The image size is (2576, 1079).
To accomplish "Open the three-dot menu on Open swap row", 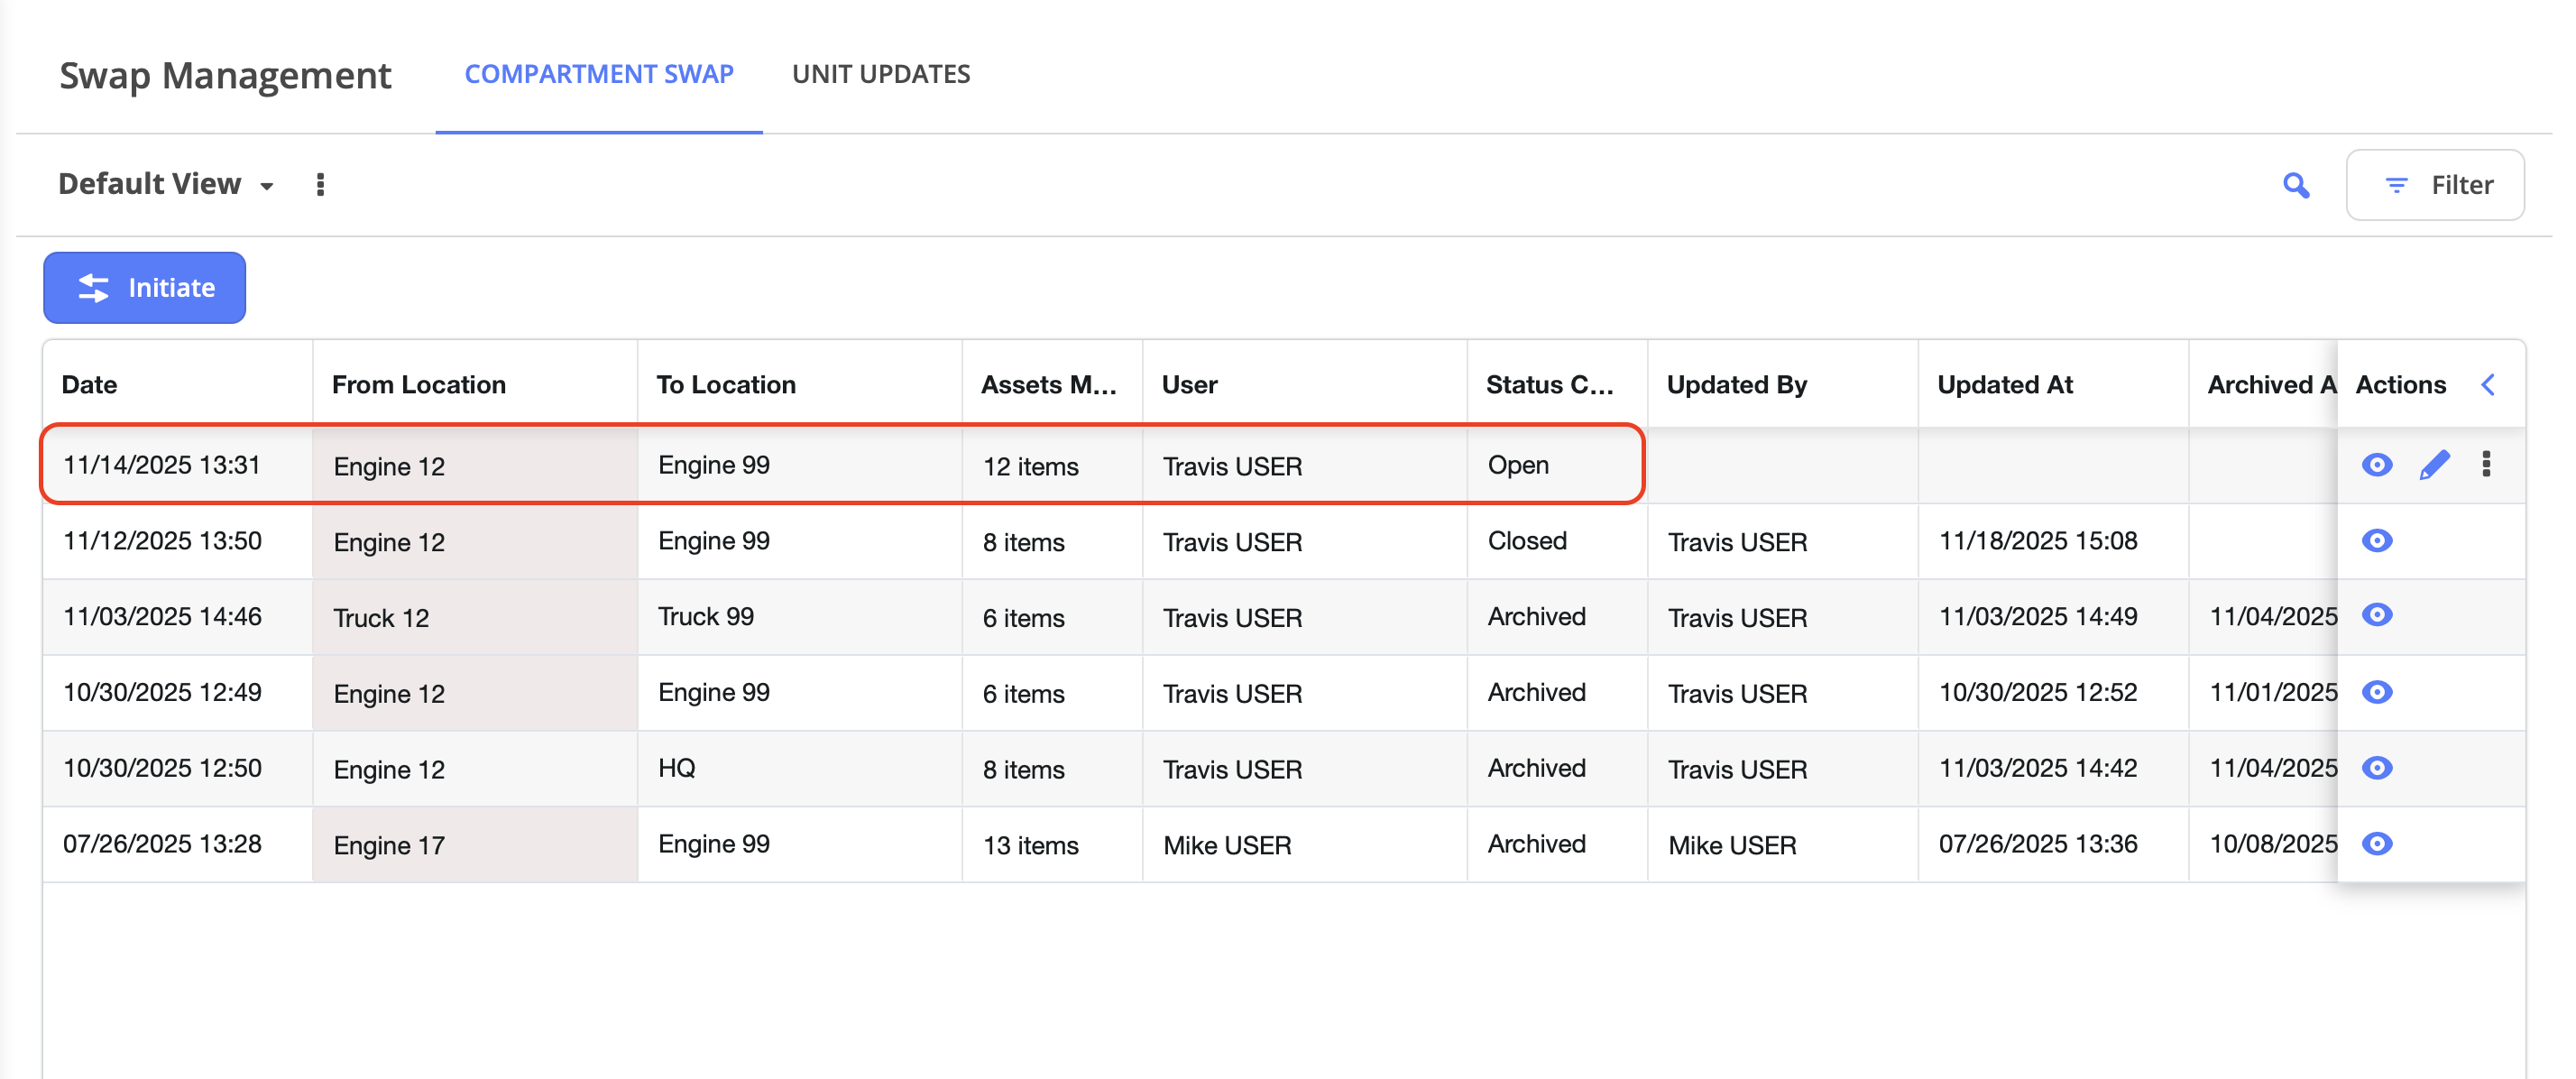I will [x=2485, y=464].
